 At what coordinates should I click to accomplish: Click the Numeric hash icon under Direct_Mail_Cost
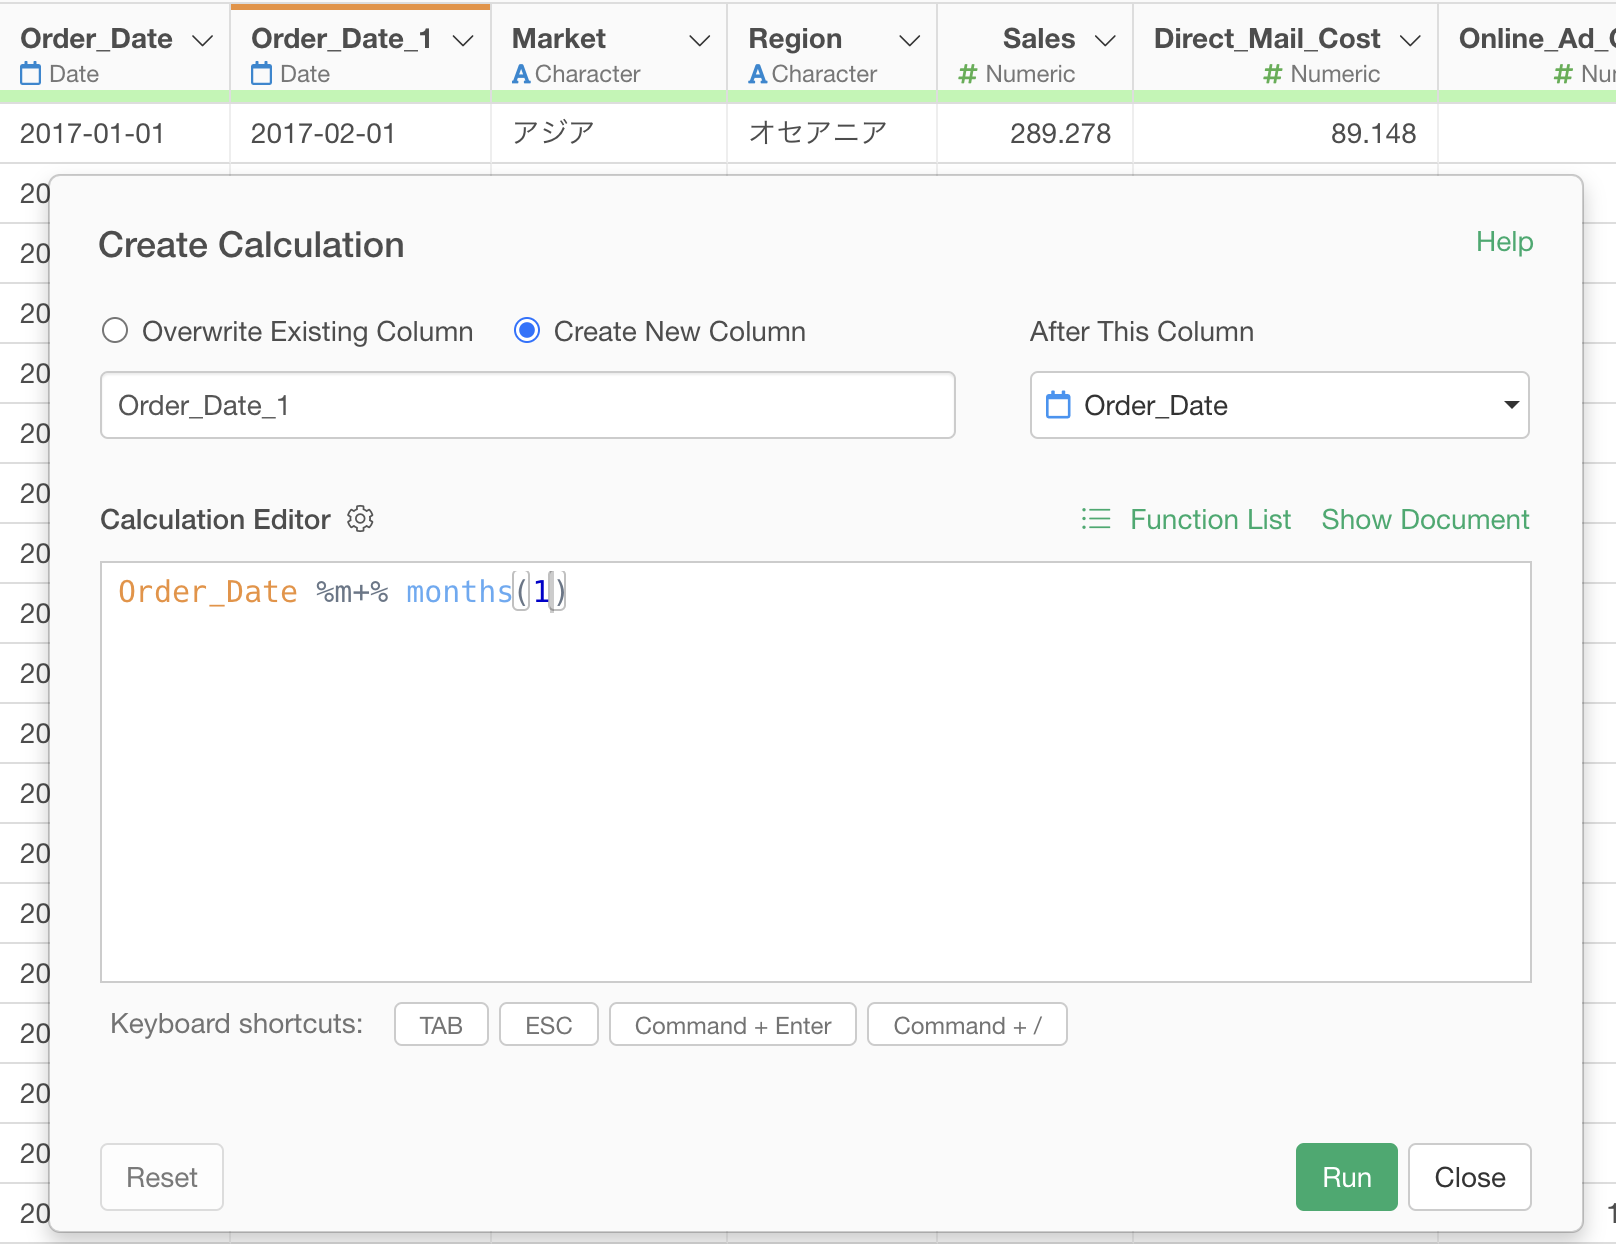pos(1272,74)
